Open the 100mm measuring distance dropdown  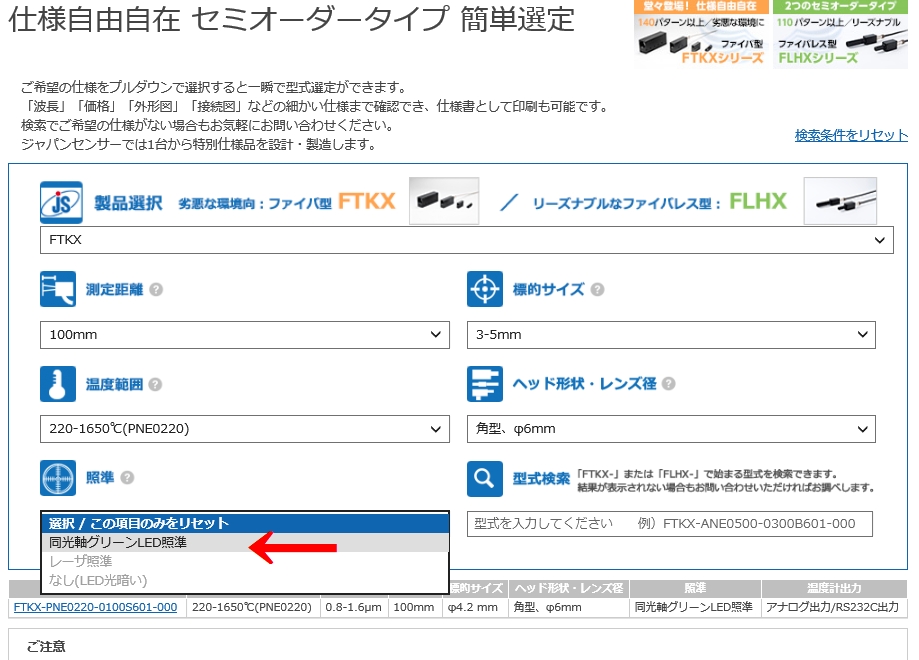(x=245, y=335)
